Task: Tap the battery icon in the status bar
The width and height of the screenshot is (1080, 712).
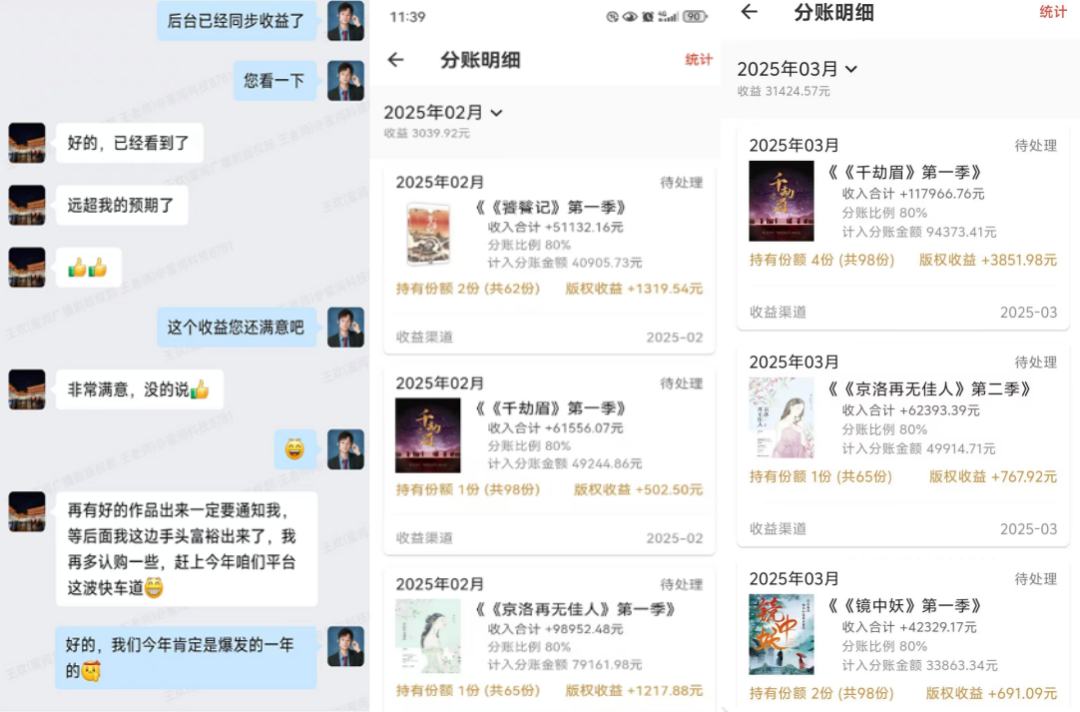Action: tap(695, 17)
